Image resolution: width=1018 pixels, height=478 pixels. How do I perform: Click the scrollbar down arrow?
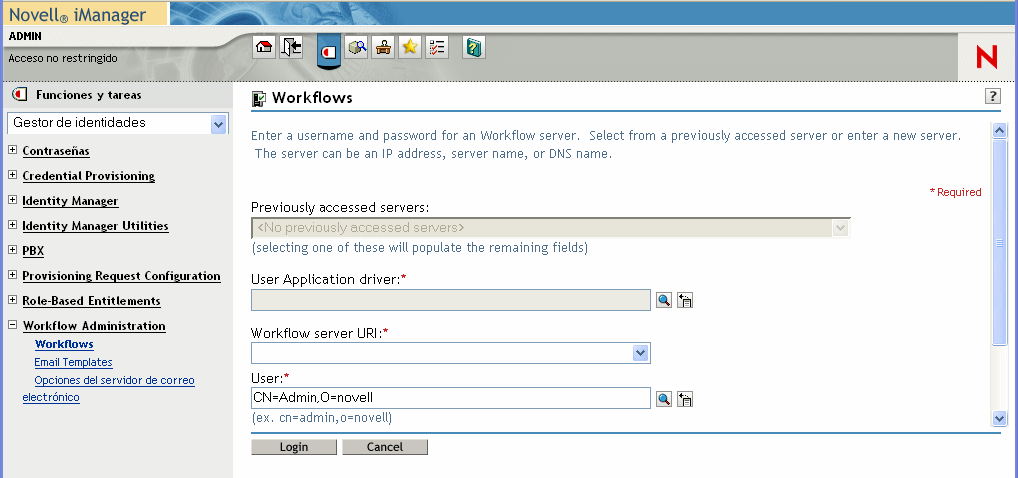coord(999,418)
